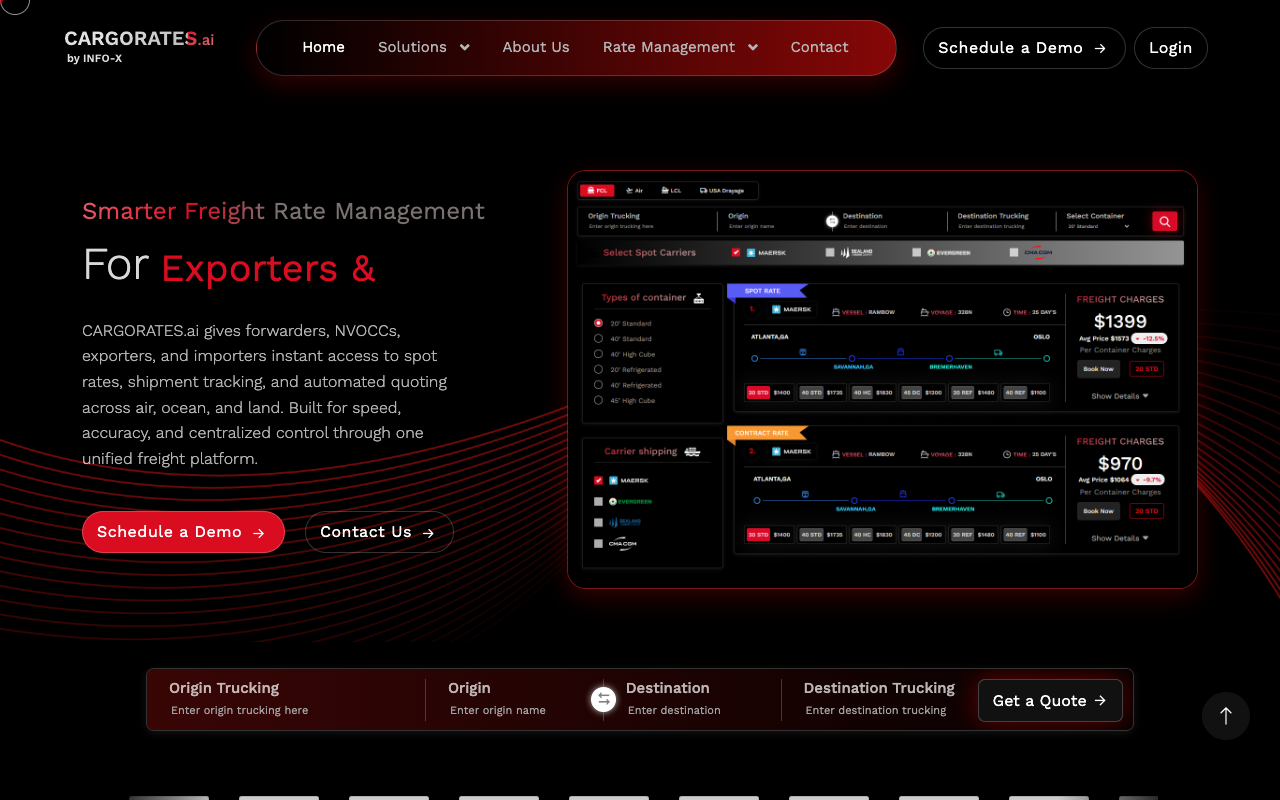Switch to the About Us menu item

pos(536,47)
